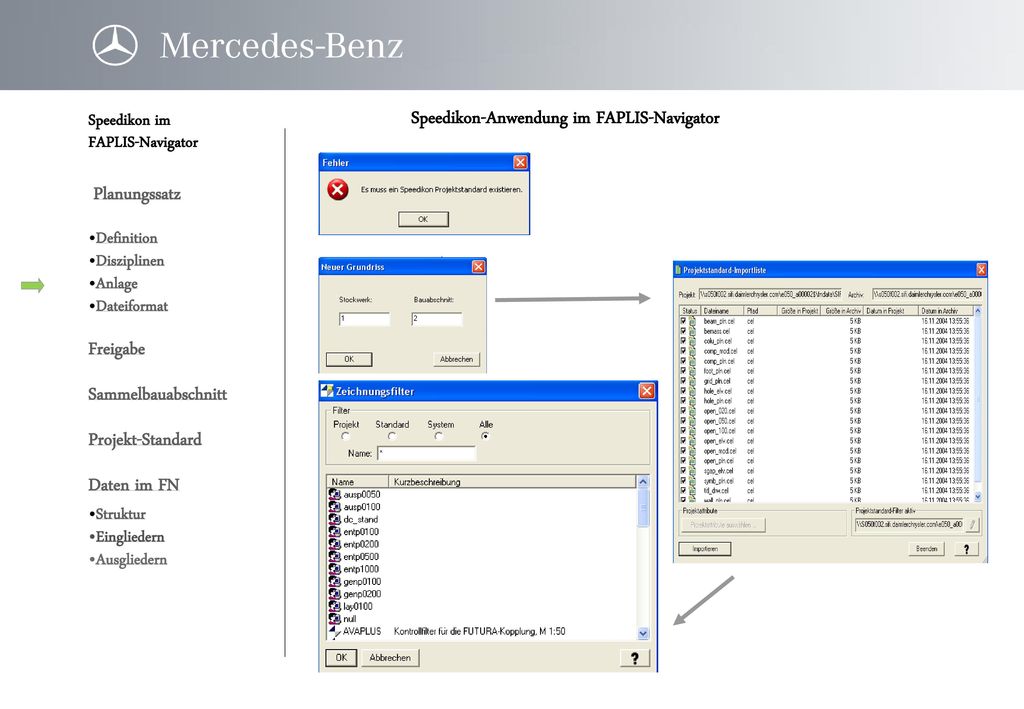1024x709 pixels.
Task: Click pencil edit icon beside Projektstandard-Filter path
Action: coord(972,524)
